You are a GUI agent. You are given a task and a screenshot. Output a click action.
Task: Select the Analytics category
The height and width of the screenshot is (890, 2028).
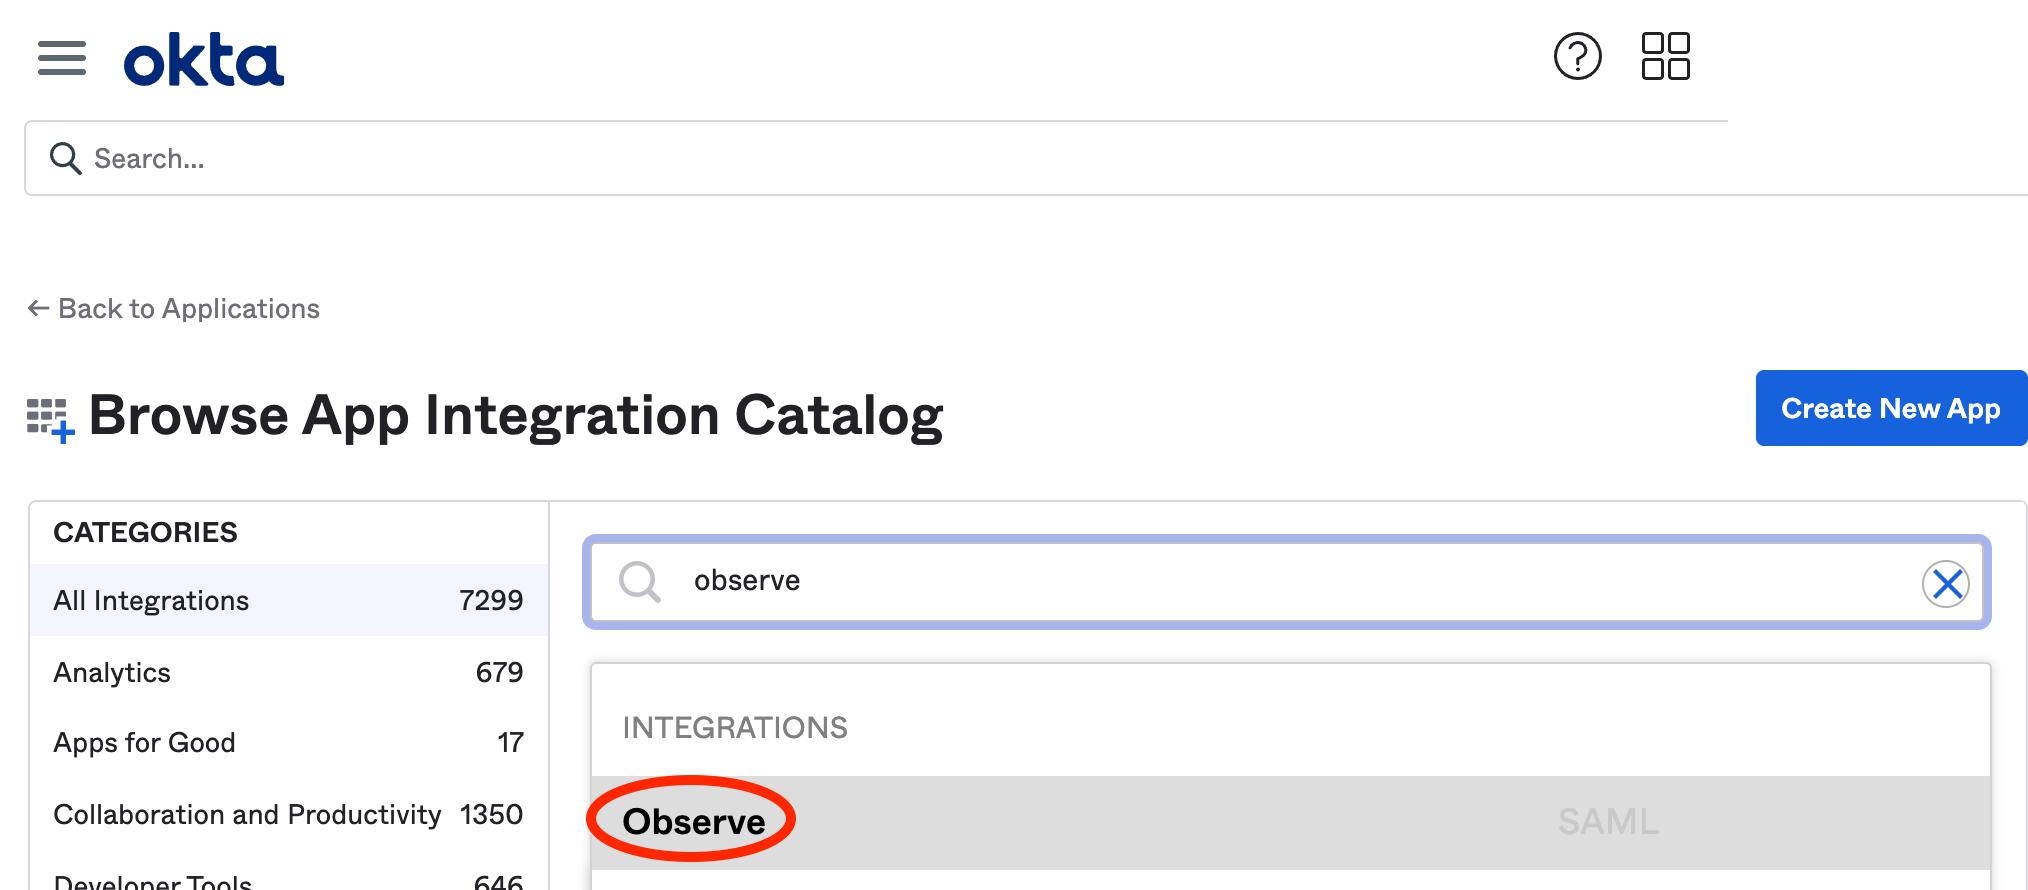pos(289,672)
